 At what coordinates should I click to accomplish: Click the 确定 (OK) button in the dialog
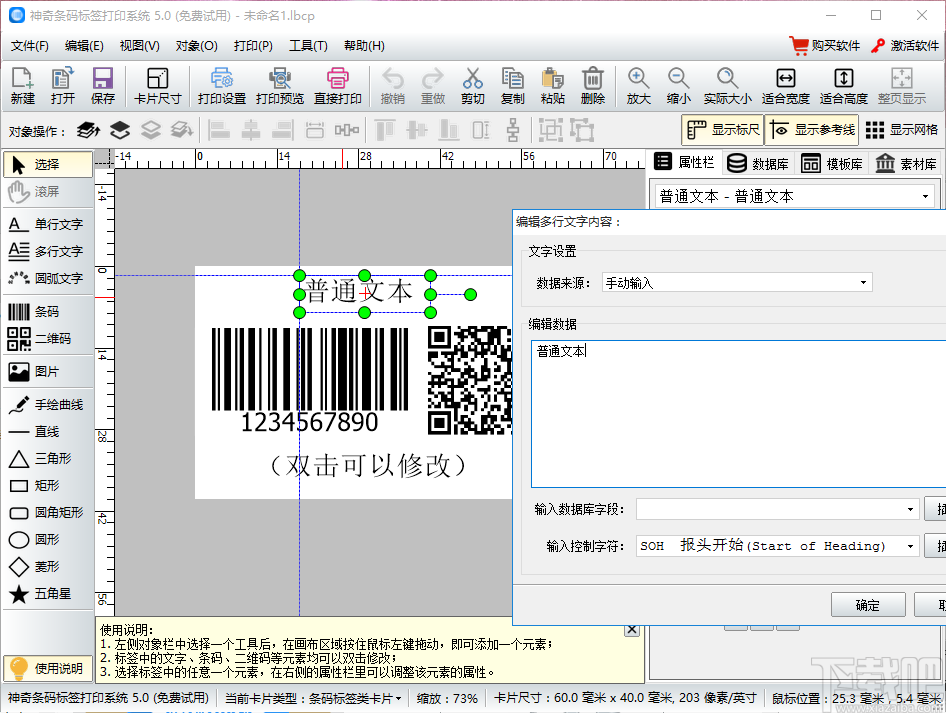867,605
